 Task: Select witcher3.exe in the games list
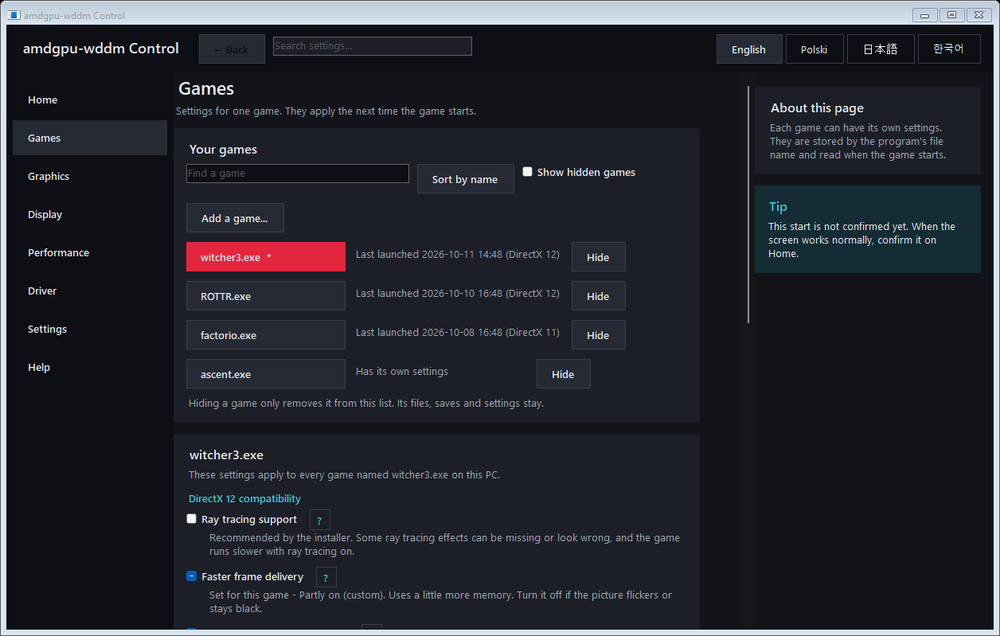[x=265, y=257]
